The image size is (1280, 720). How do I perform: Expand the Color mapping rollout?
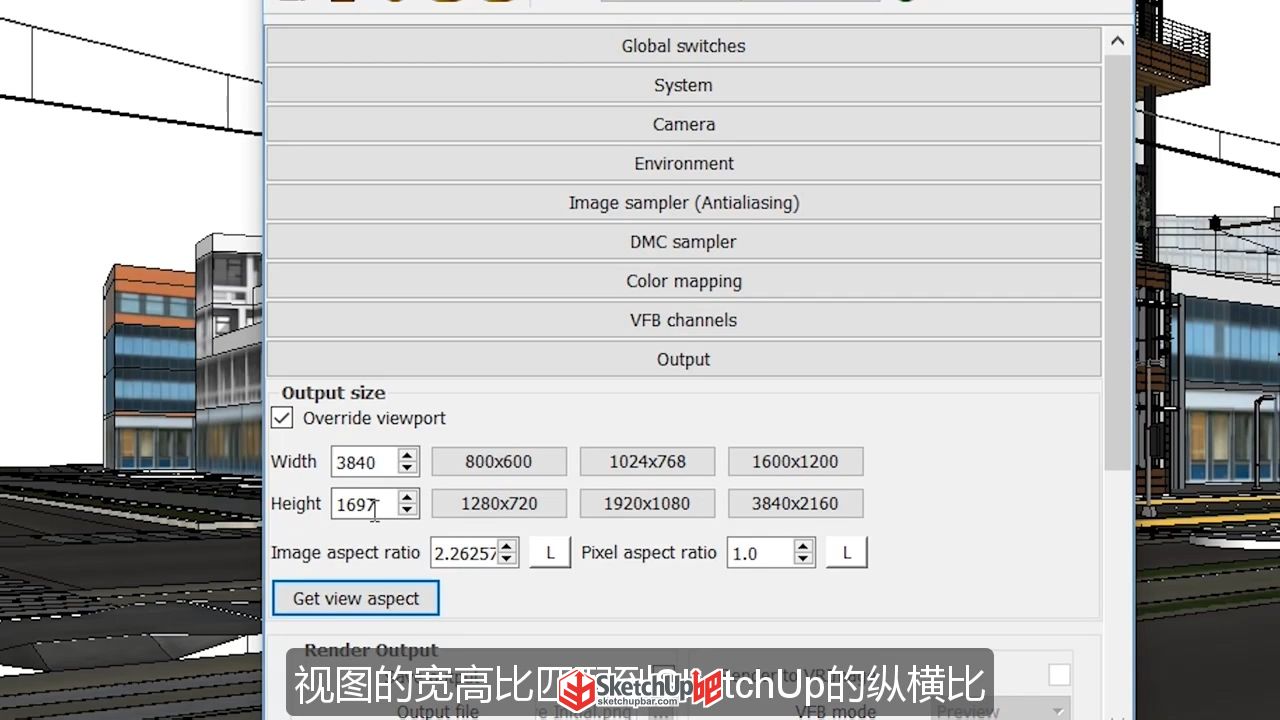coord(683,281)
